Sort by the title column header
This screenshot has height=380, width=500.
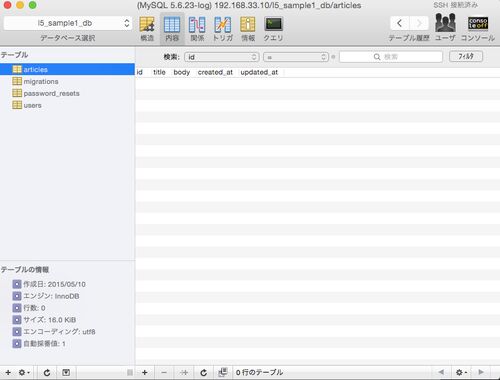point(159,72)
